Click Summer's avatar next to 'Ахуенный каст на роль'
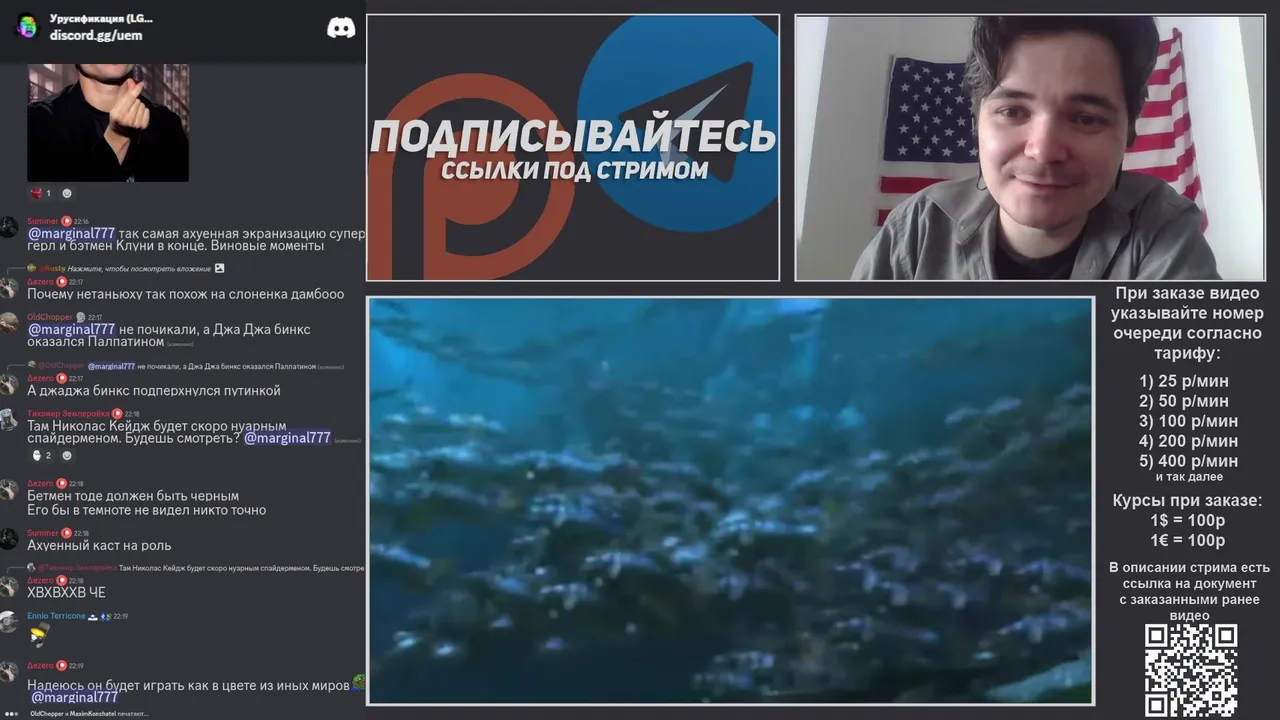Viewport: 1280px width, 720px height. [x=9, y=539]
